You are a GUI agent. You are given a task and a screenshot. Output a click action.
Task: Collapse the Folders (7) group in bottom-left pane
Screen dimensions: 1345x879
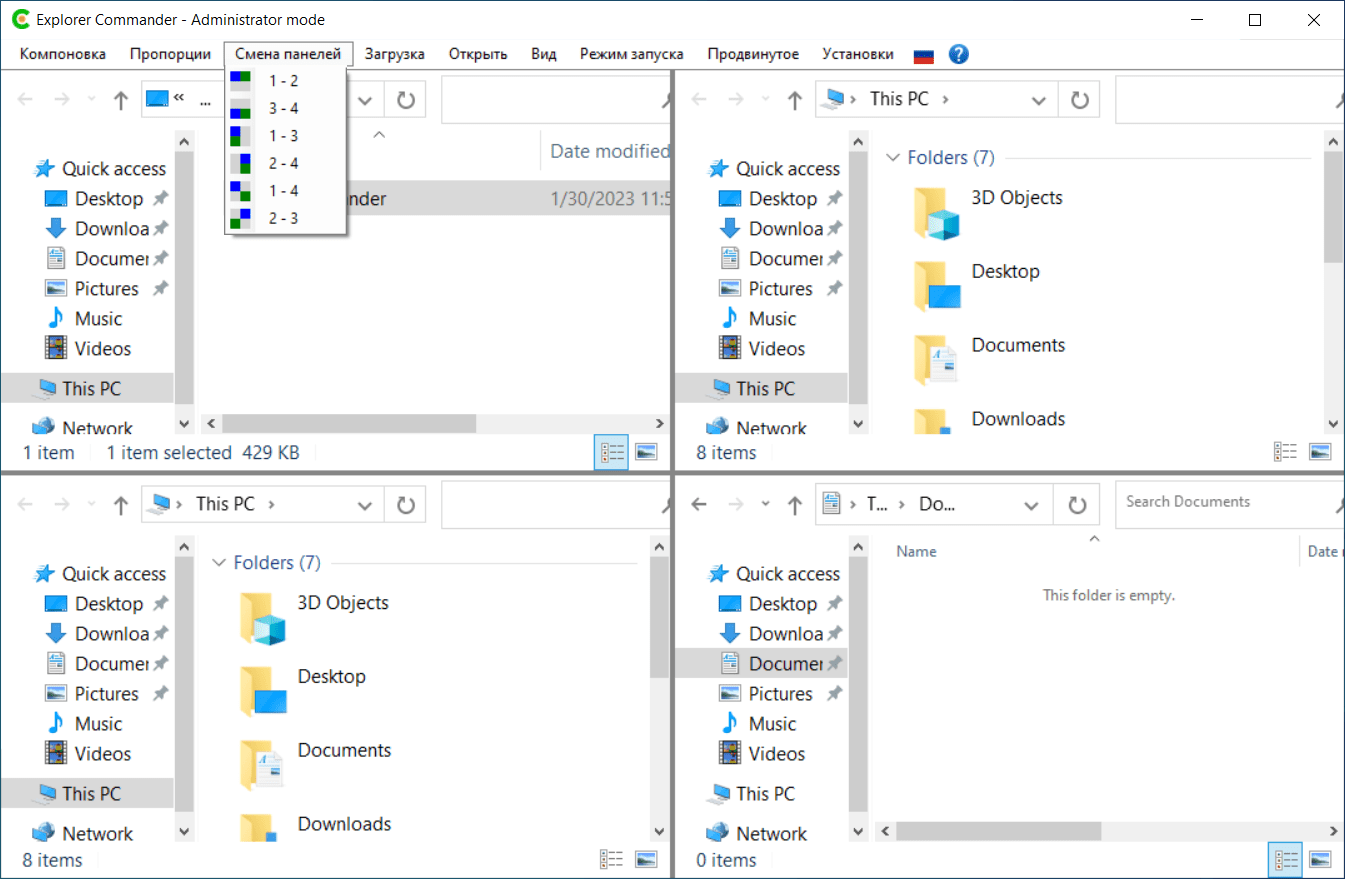pos(219,563)
